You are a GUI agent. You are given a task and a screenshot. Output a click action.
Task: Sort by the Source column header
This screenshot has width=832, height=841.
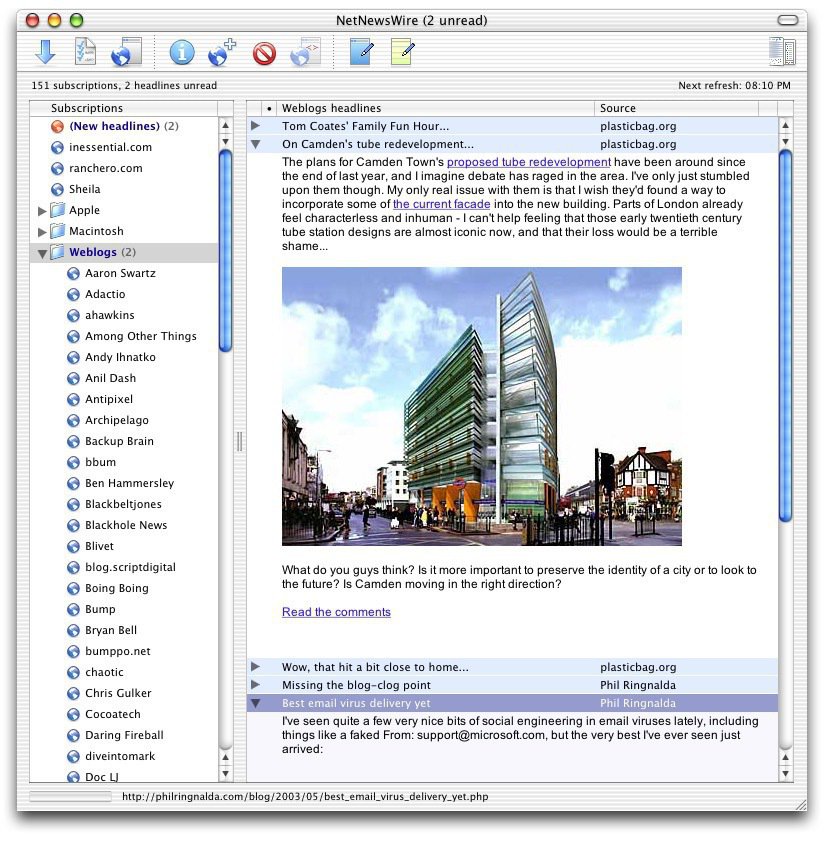pyautogui.click(x=676, y=108)
